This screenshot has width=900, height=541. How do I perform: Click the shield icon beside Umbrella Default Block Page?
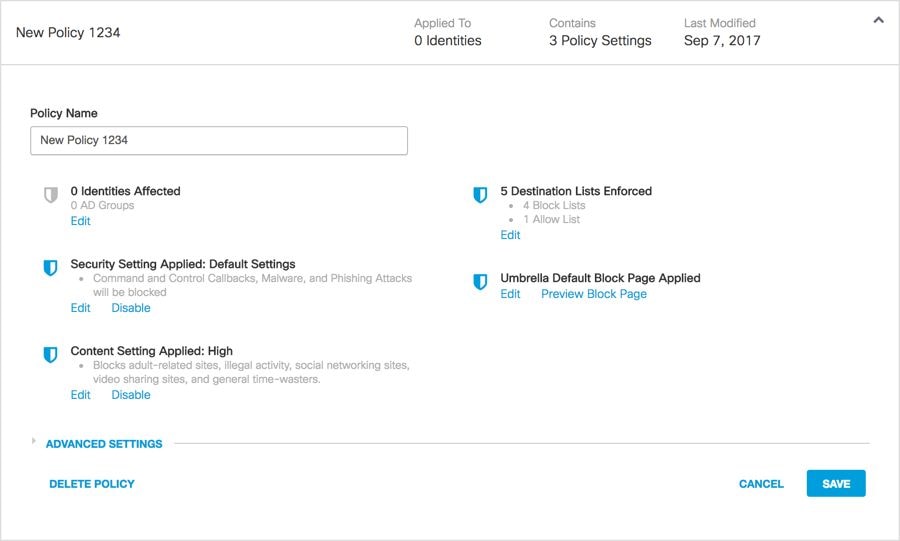click(480, 282)
